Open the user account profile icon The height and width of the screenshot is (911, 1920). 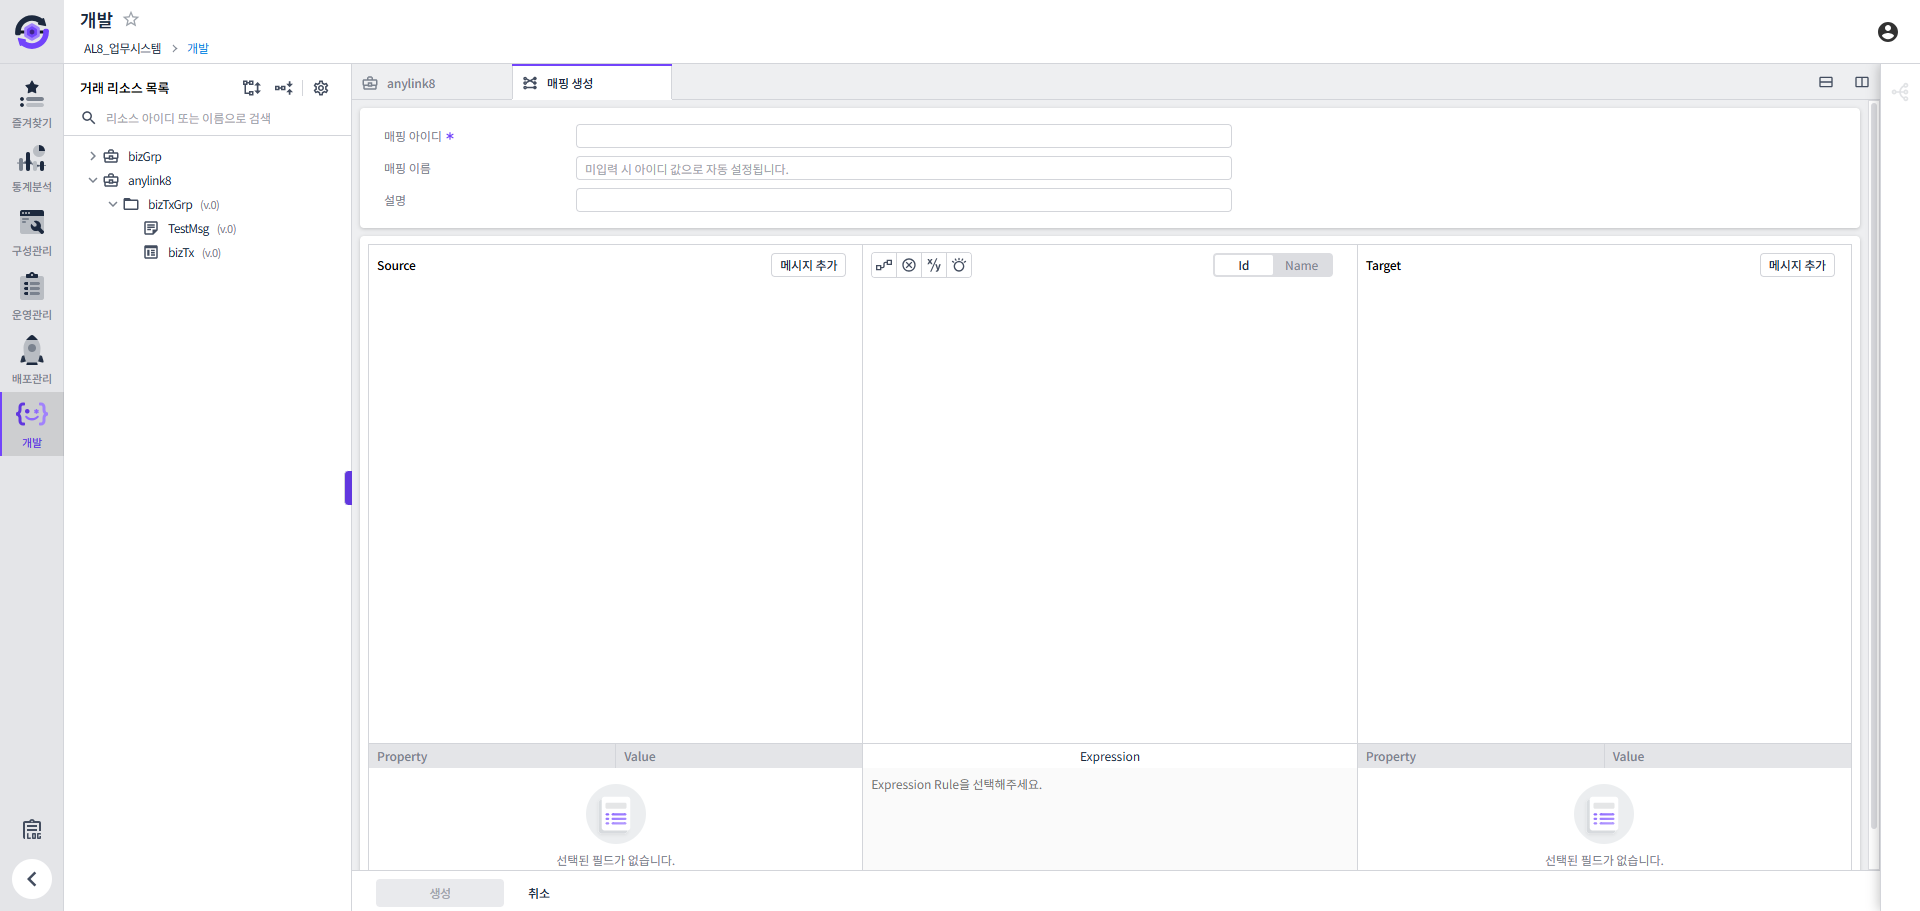[x=1888, y=32]
